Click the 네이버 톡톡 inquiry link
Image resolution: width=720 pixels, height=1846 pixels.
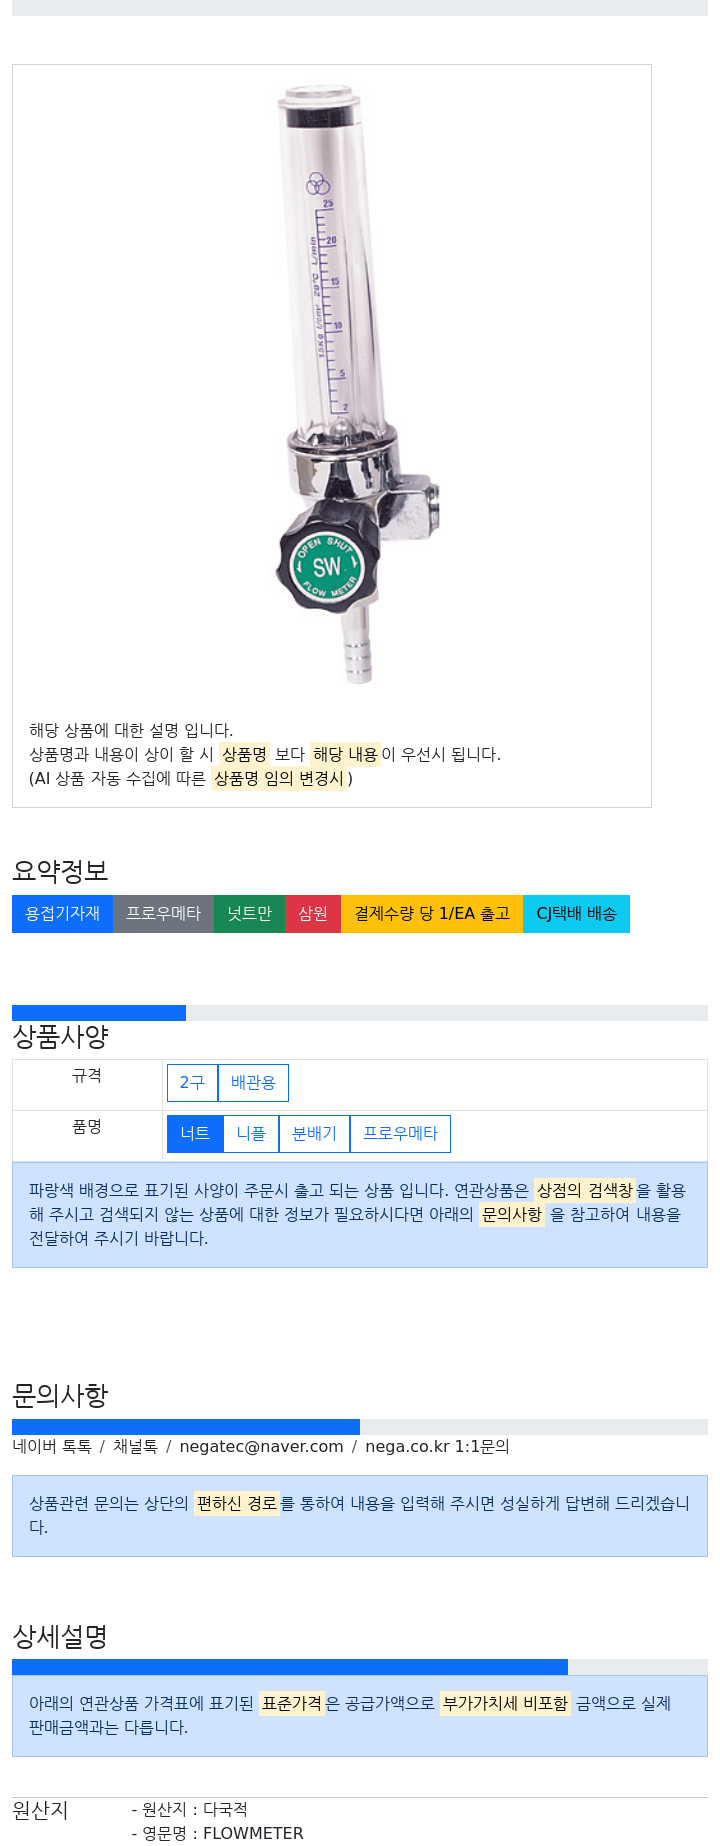52,1446
